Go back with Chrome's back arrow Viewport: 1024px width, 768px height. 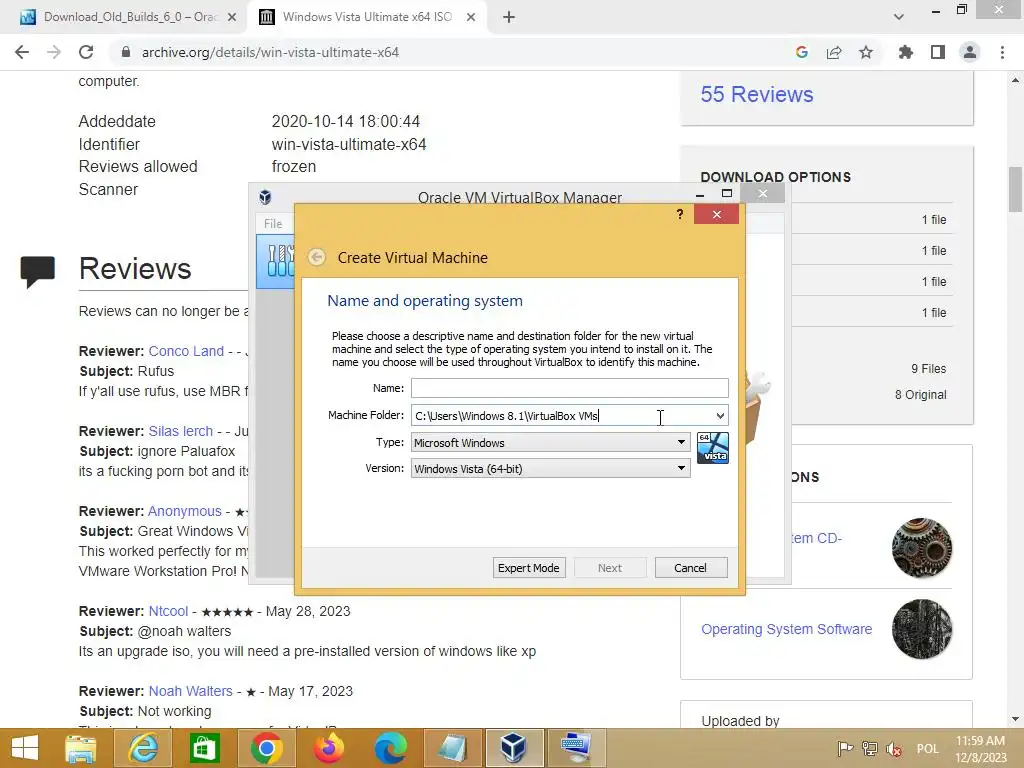point(22,52)
